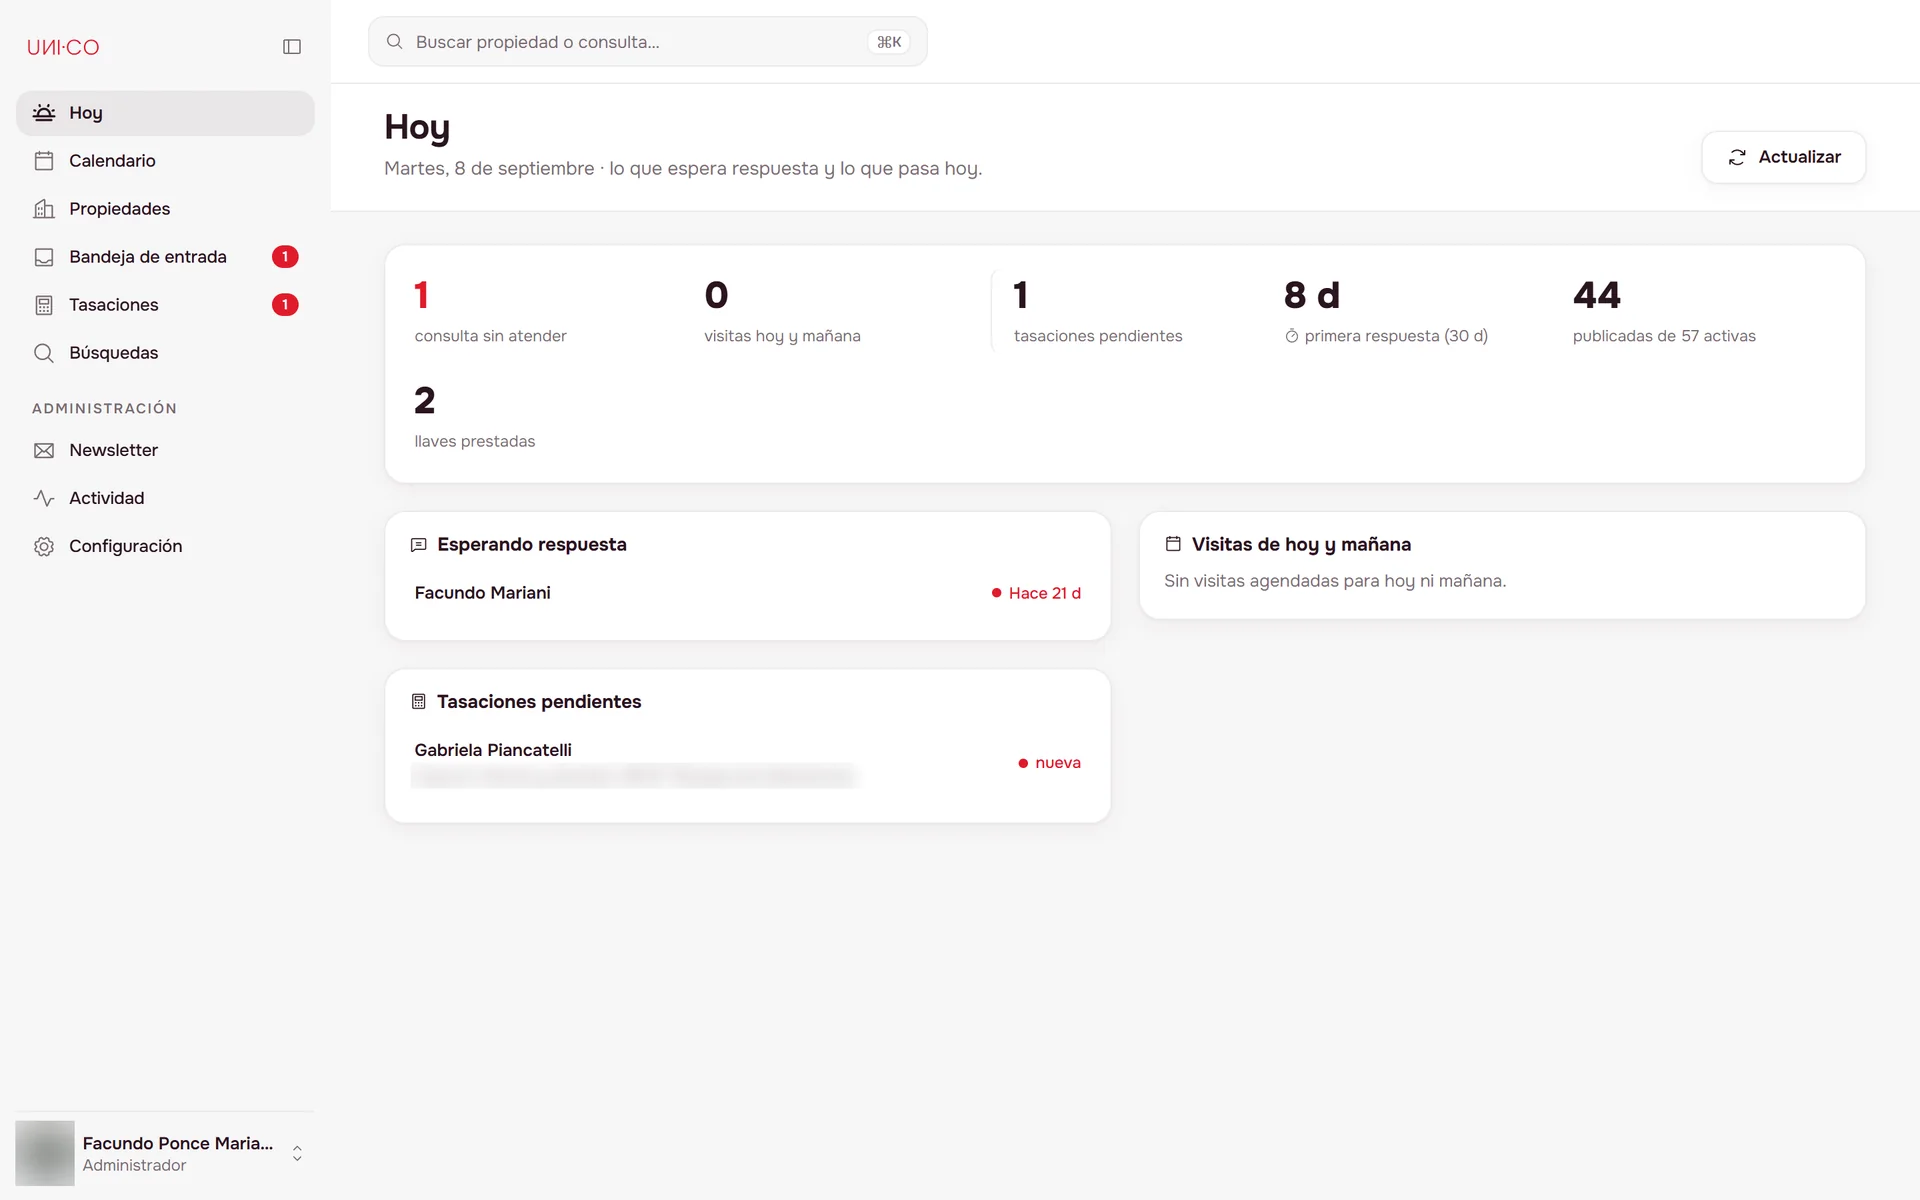Click the user avatar thumbnail
The width and height of the screenshot is (1920, 1200).
click(x=45, y=1153)
